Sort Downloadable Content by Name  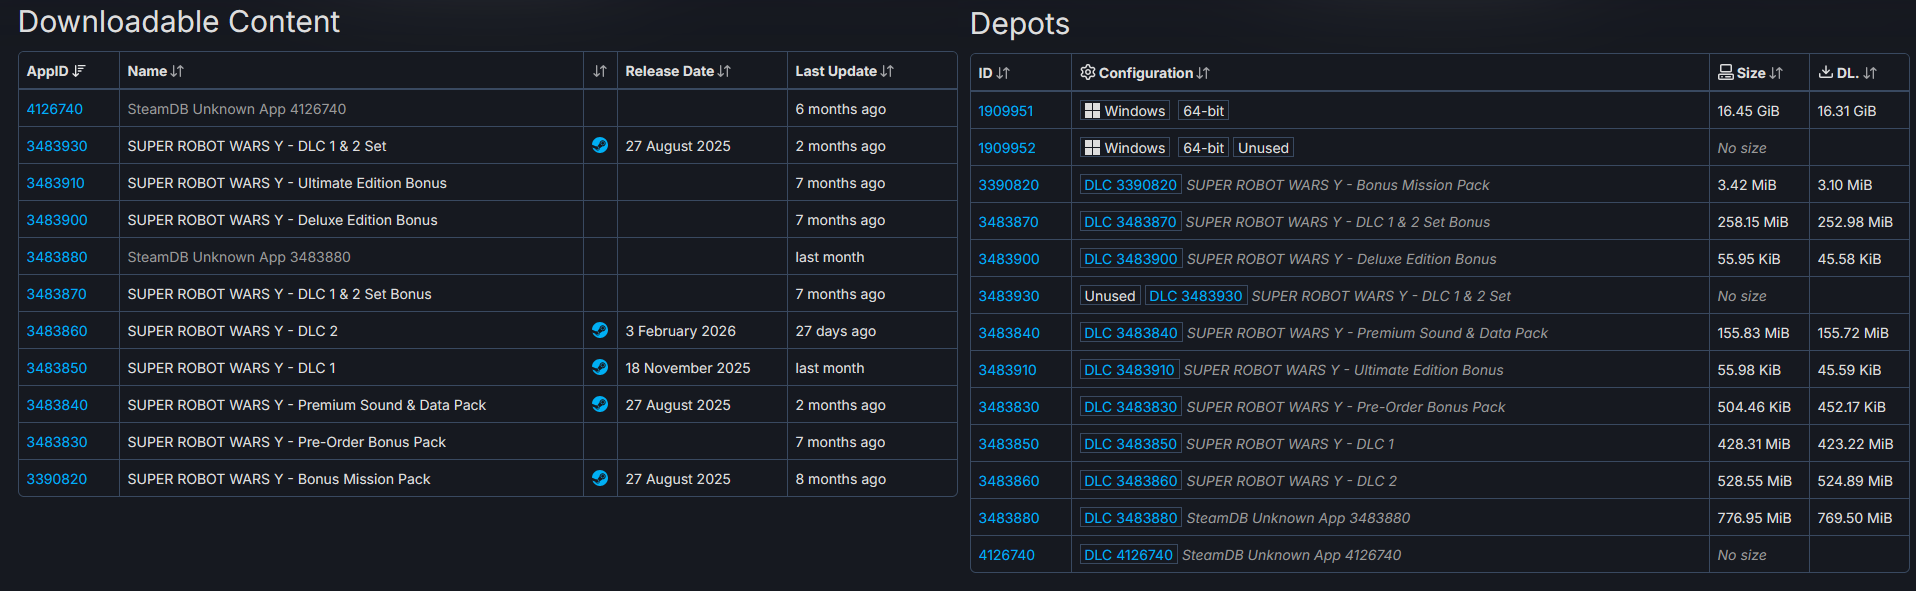point(351,71)
